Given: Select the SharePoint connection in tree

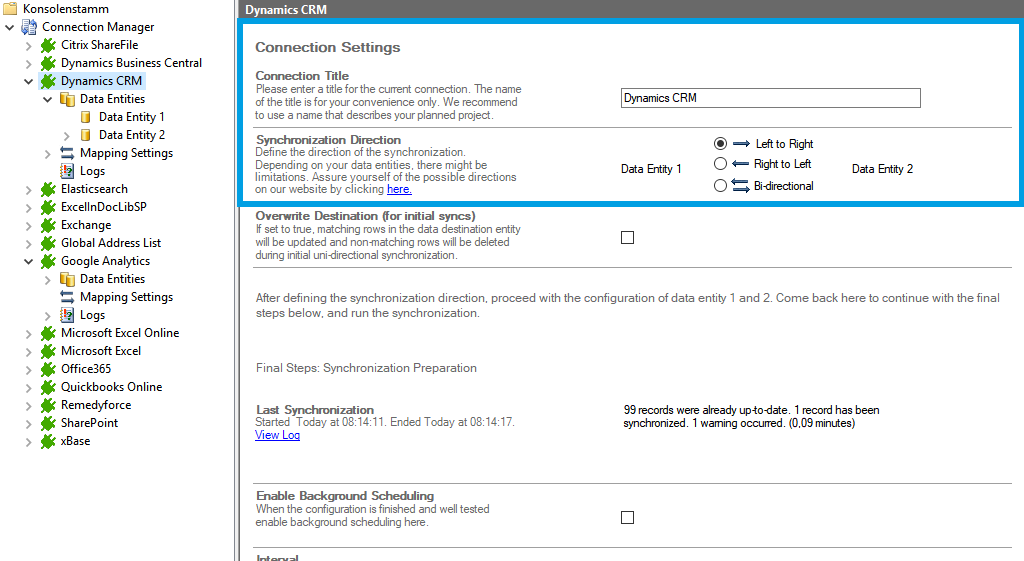Looking at the screenshot, I should (x=89, y=423).
